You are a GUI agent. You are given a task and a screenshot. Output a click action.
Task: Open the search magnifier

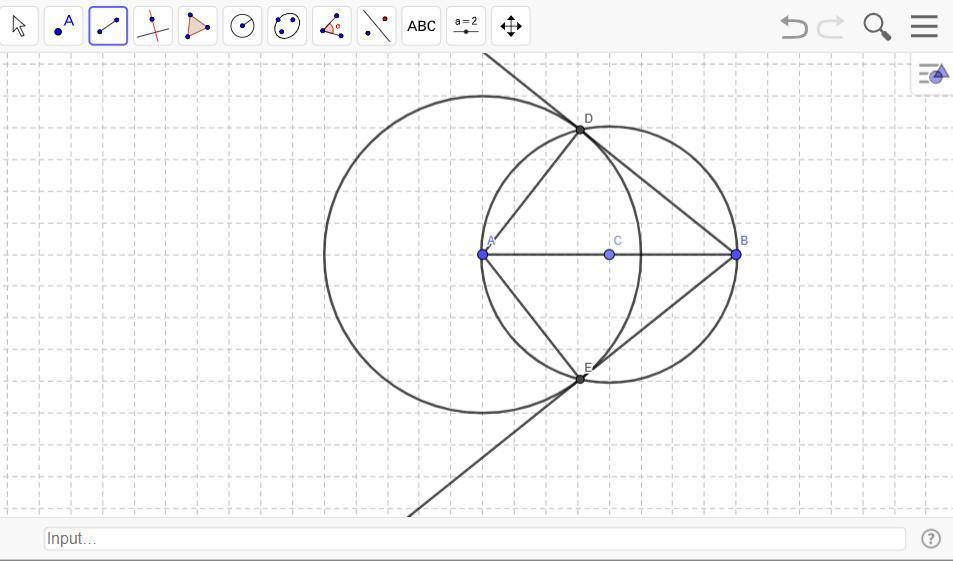877,27
